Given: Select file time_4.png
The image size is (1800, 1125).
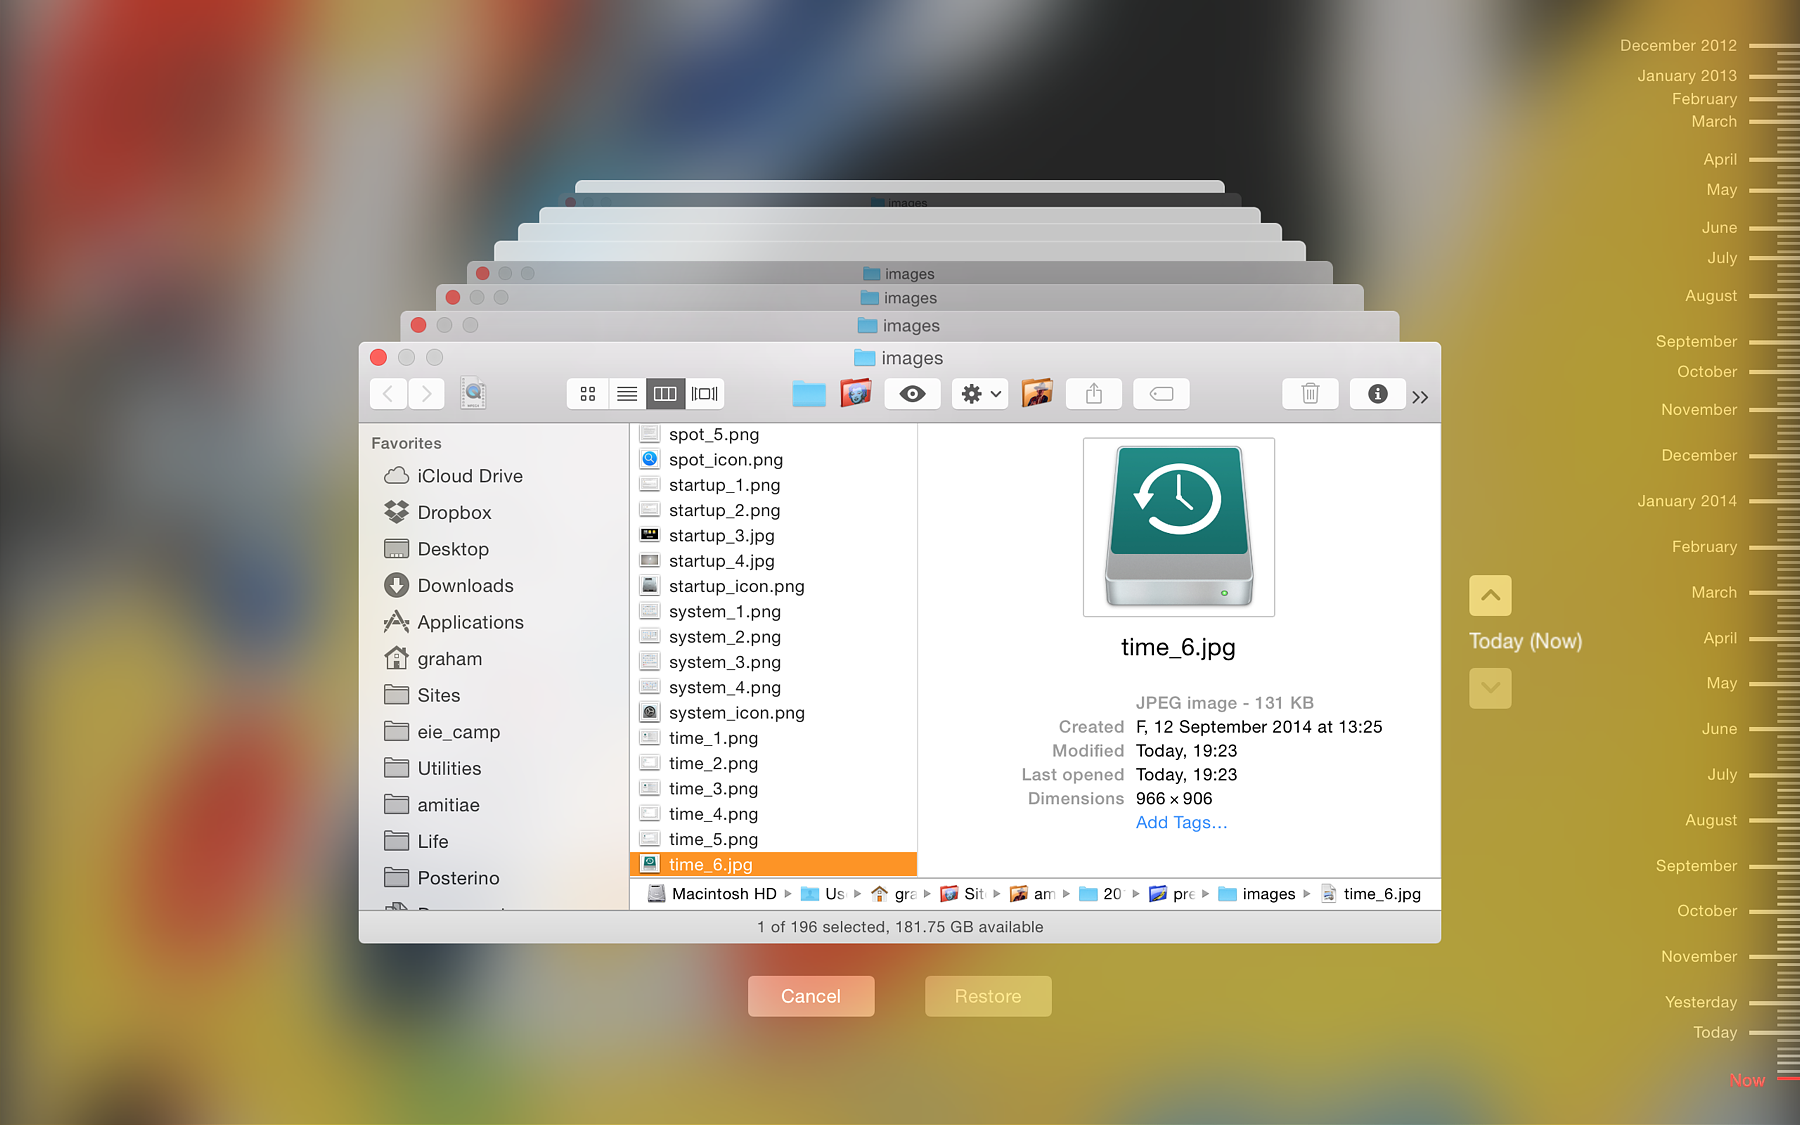Looking at the screenshot, I should (x=773, y=814).
